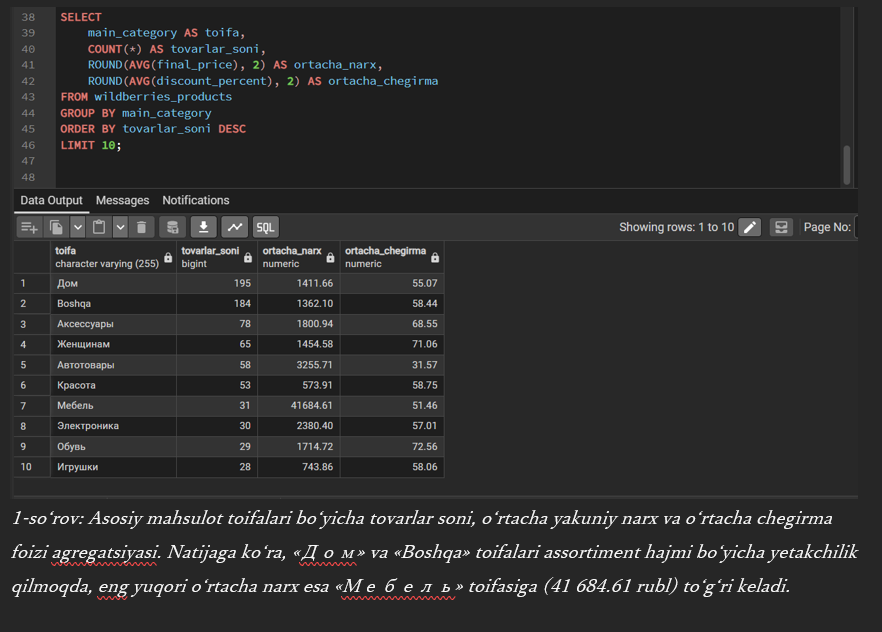Image resolution: width=882 pixels, height=632 pixels.
Task: Select the tovarlar_soni column header
Action: click(x=217, y=257)
